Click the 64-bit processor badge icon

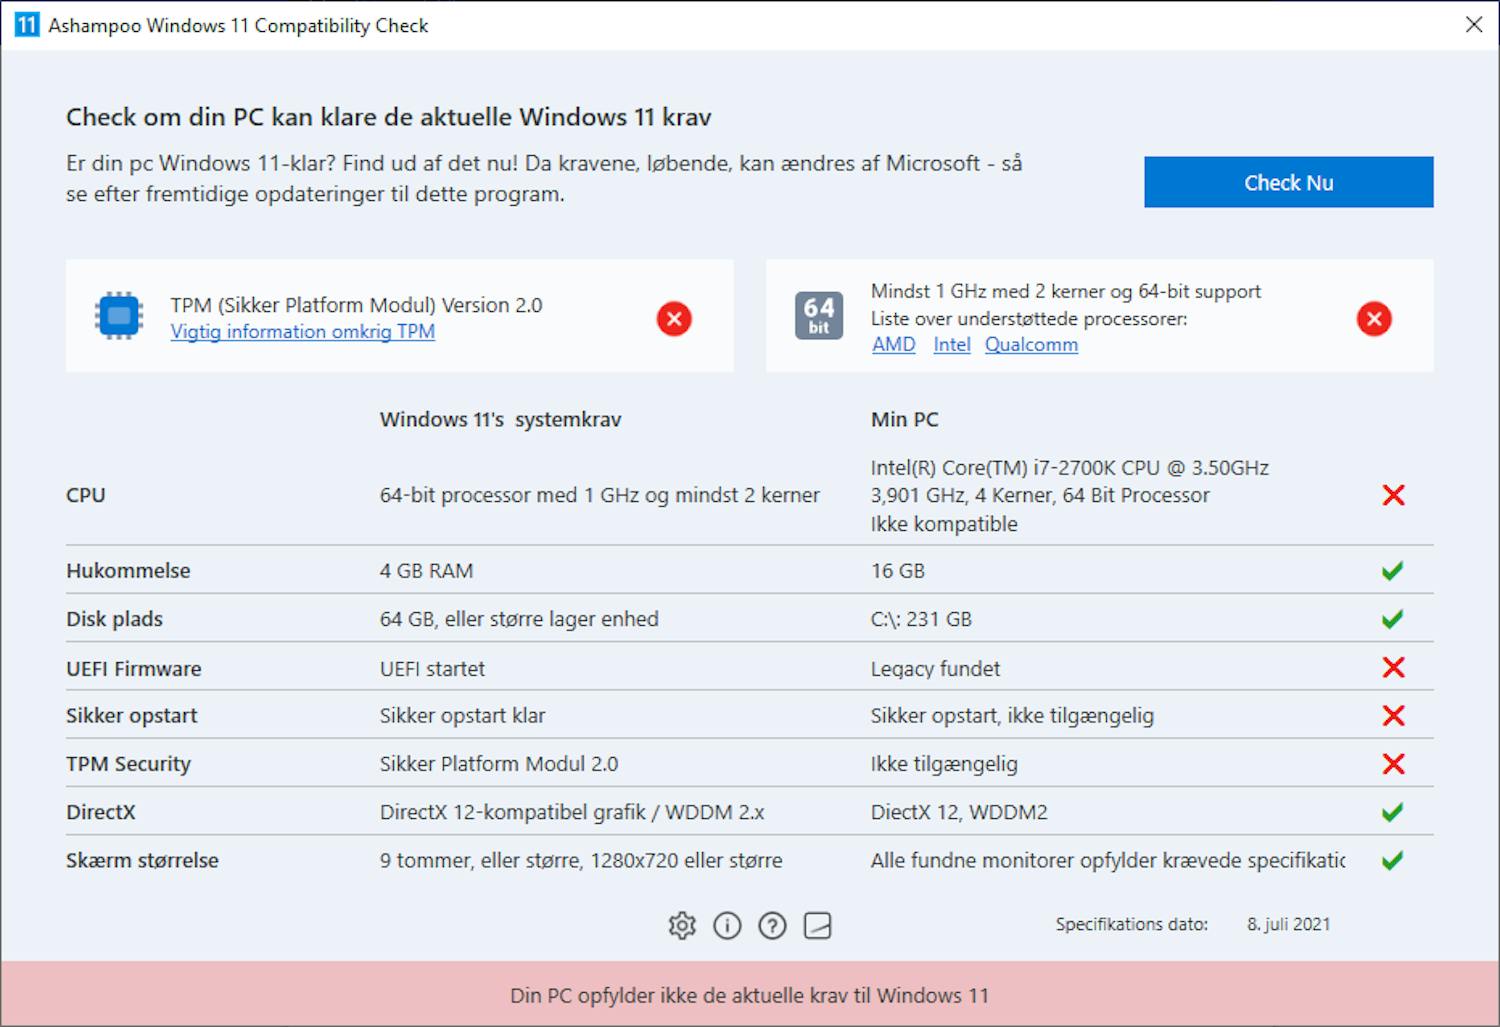point(819,315)
